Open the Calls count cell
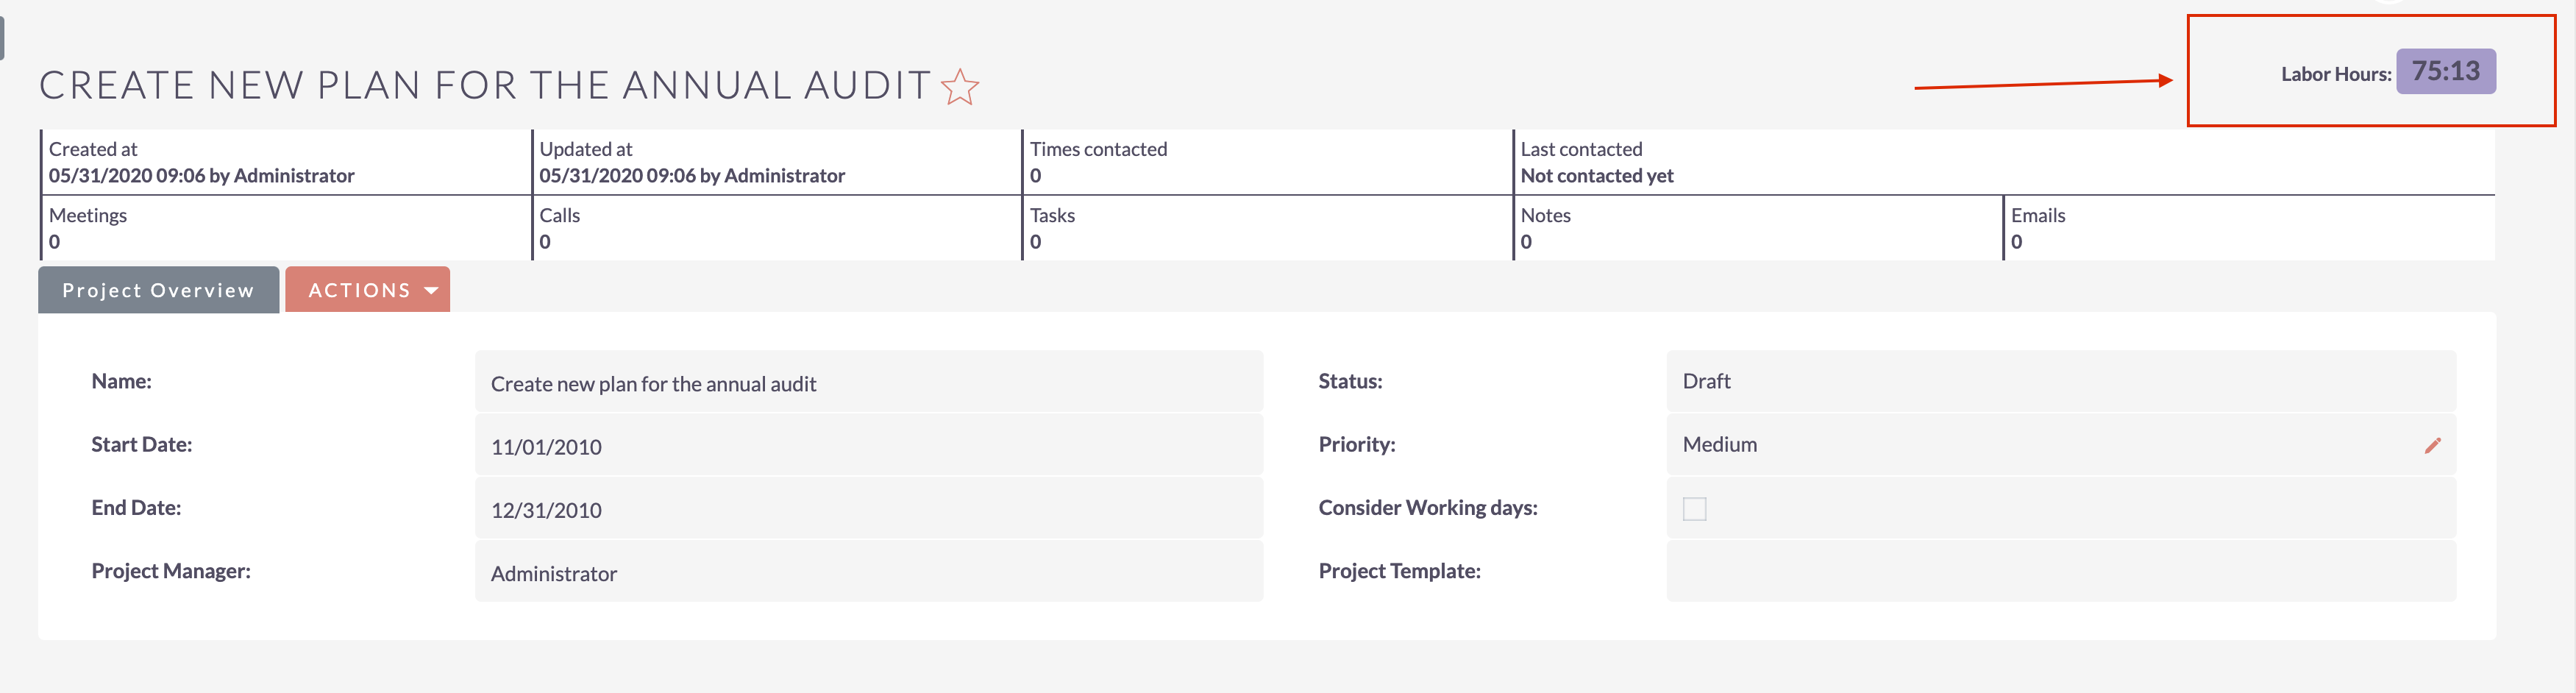This screenshot has width=2576, height=693. [776, 228]
